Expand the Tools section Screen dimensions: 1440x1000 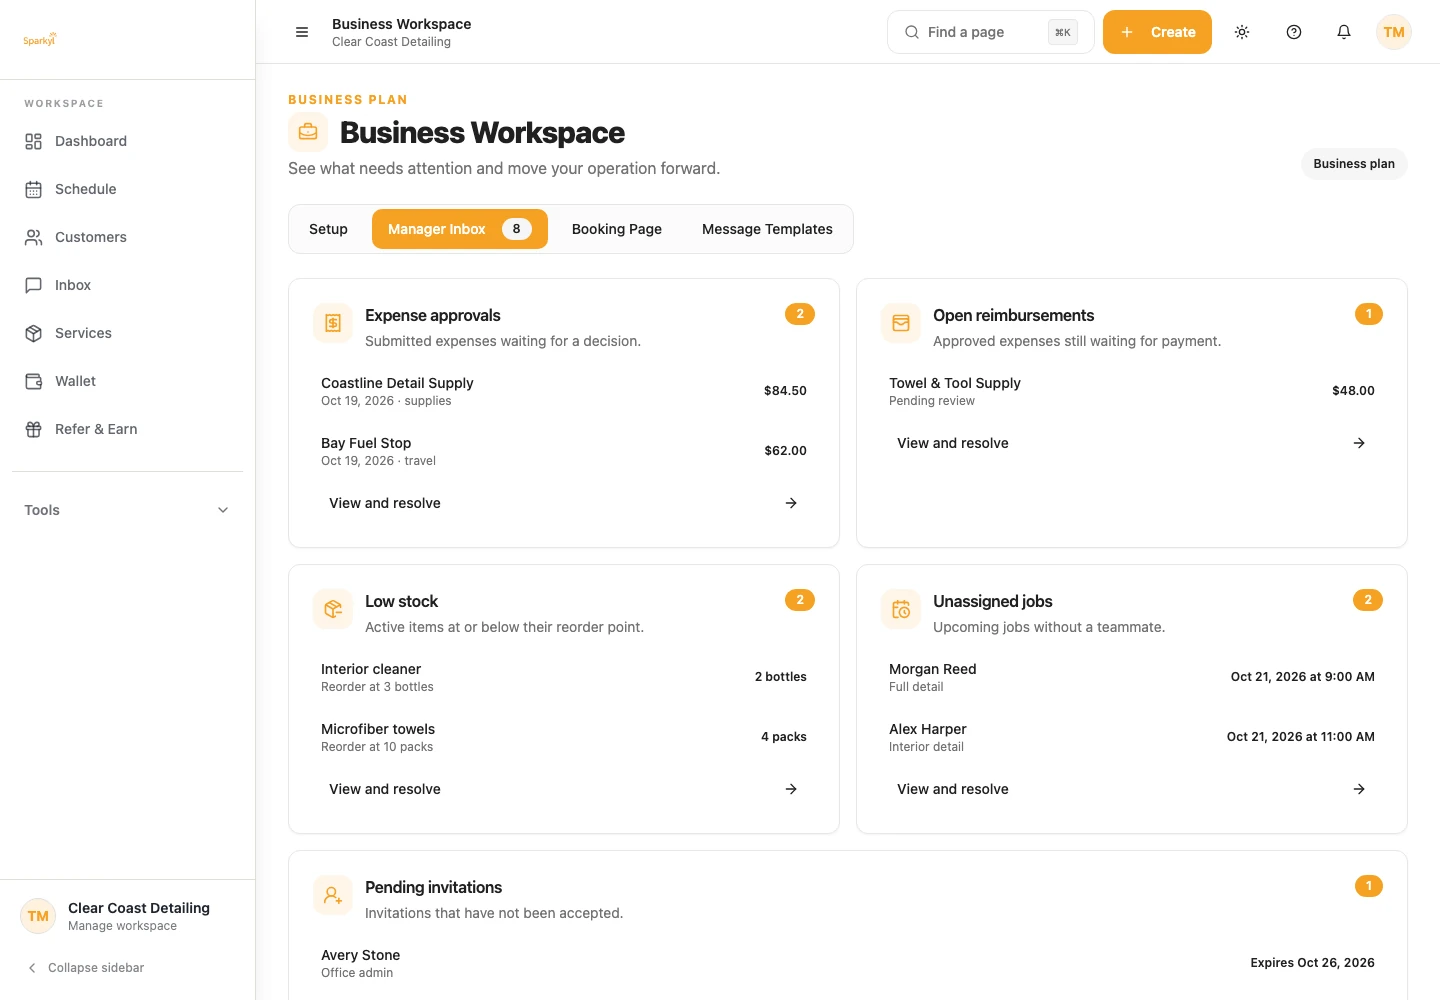click(x=127, y=510)
